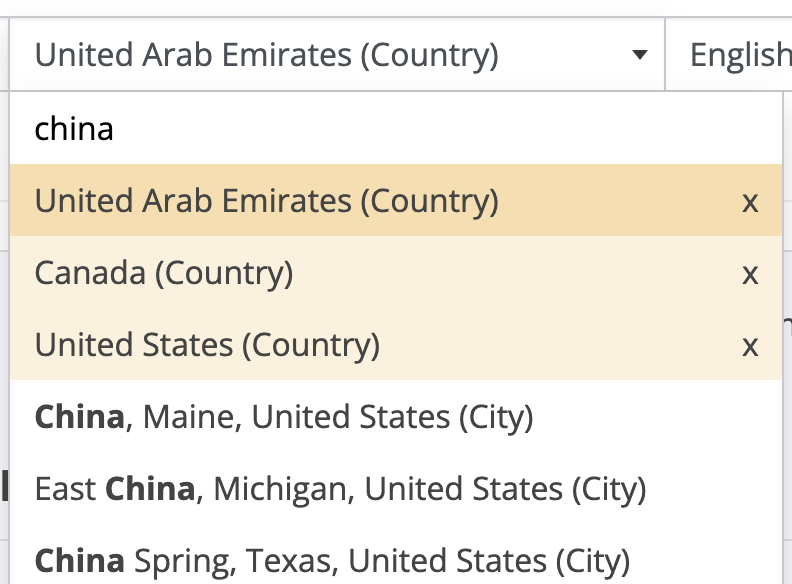792x584 pixels.
Task: Pick the United States (Country) entry
Action: click(207, 346)
